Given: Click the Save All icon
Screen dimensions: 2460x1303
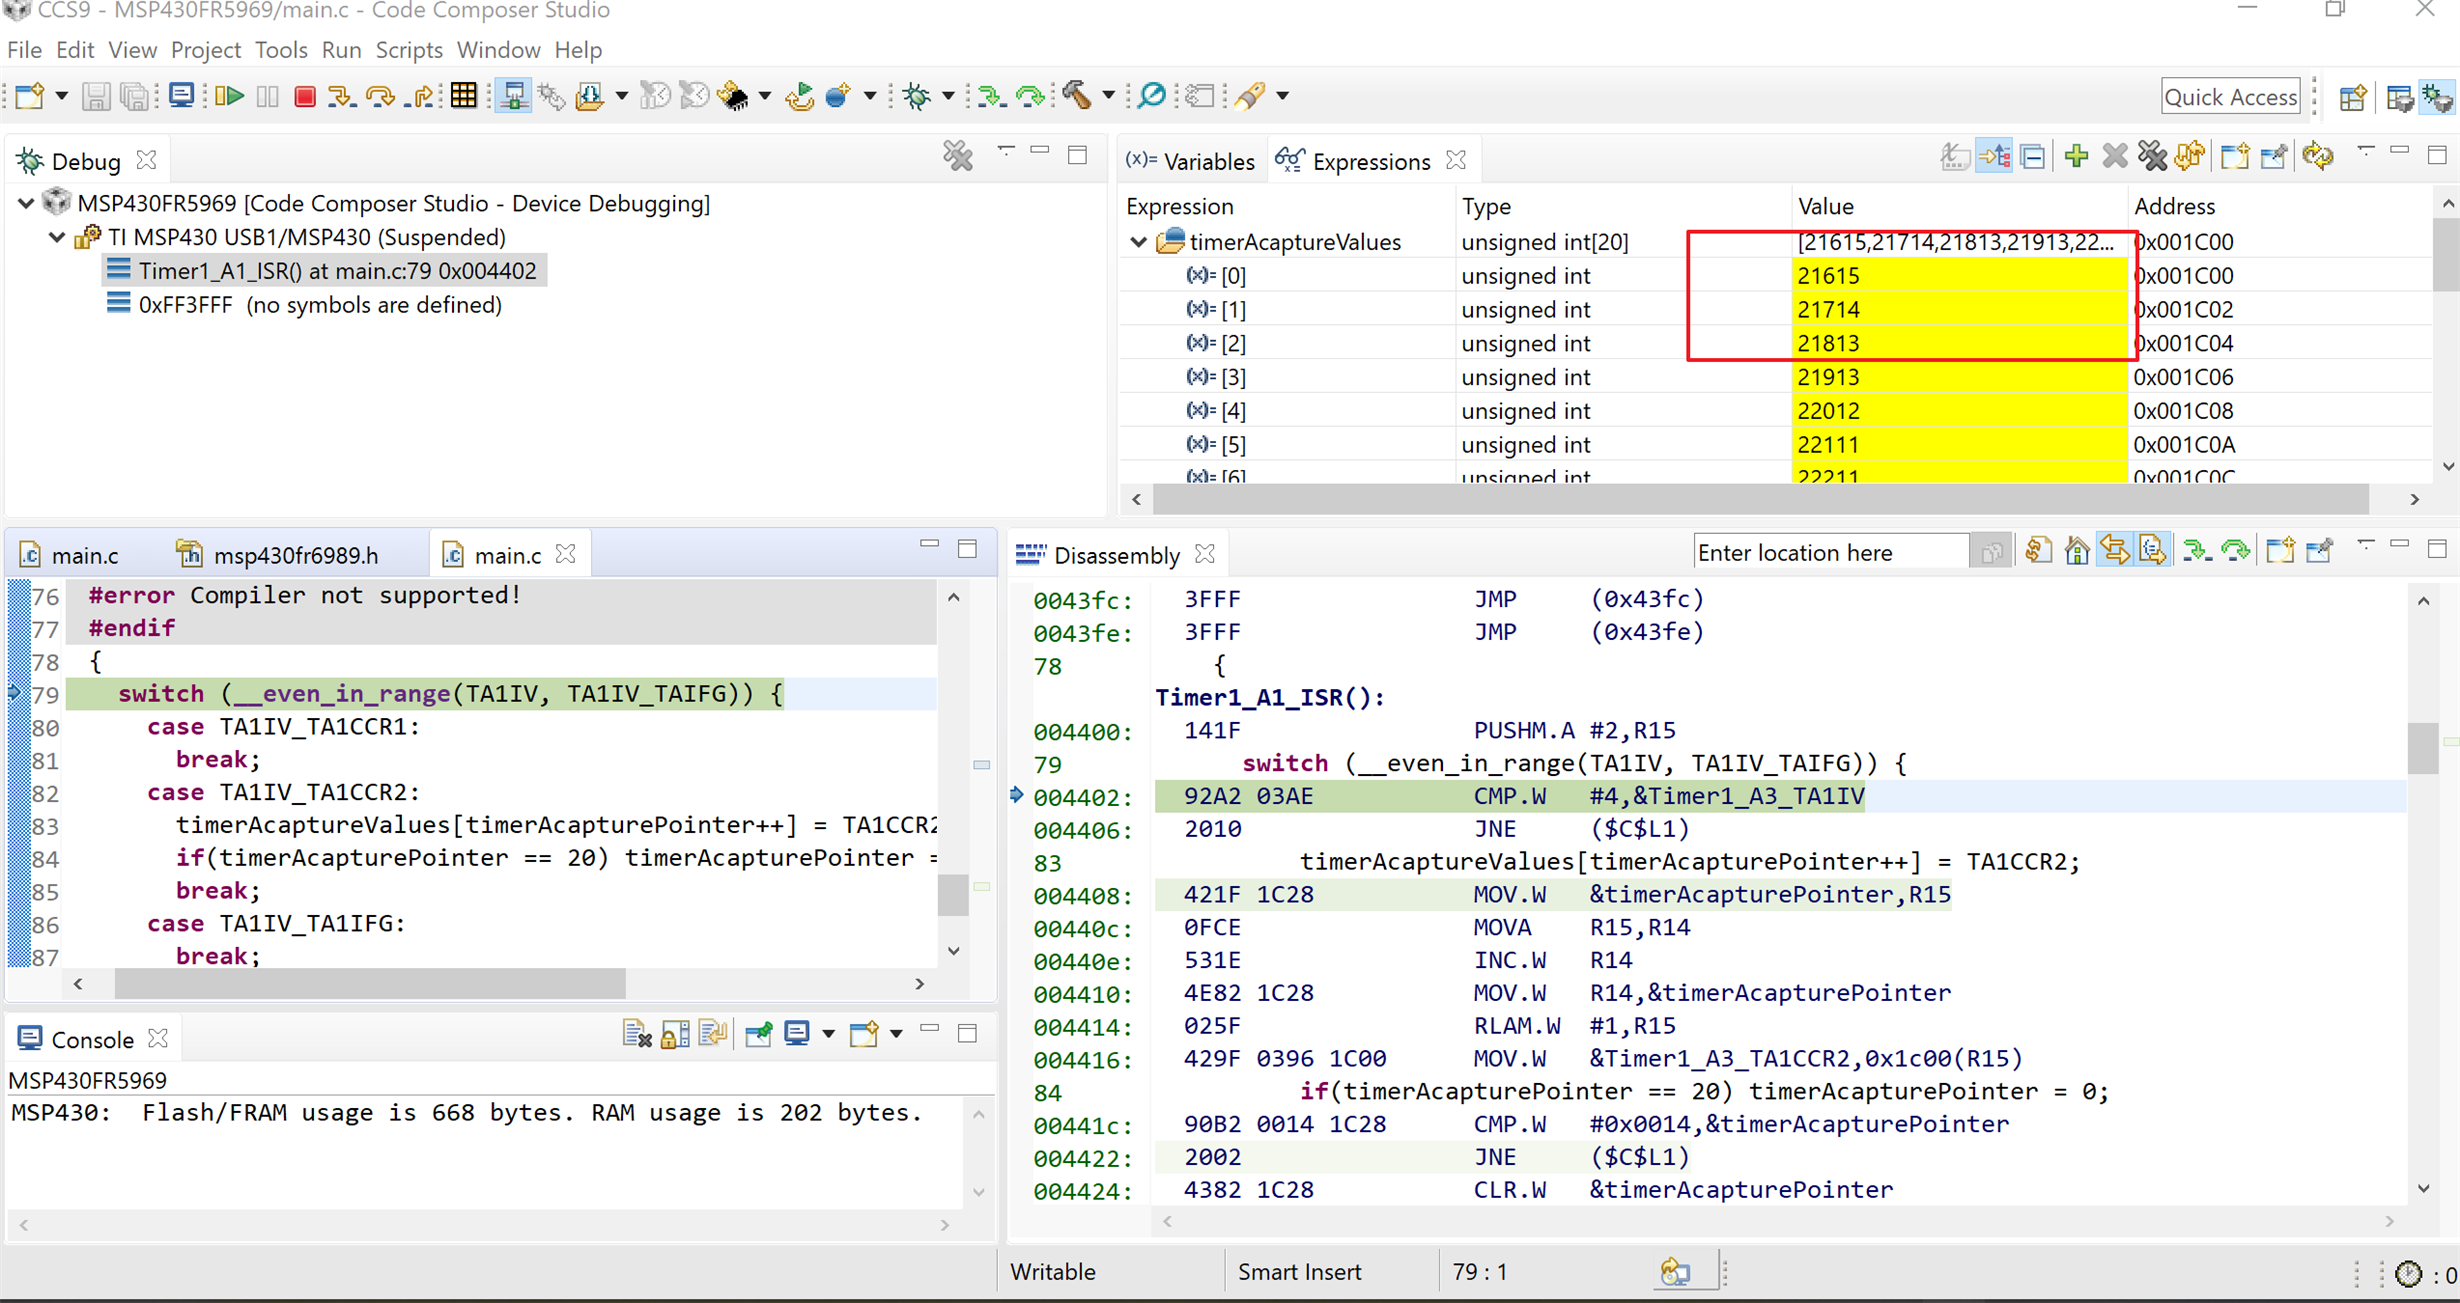Looking at the screenshot, I should click(134, 96).
